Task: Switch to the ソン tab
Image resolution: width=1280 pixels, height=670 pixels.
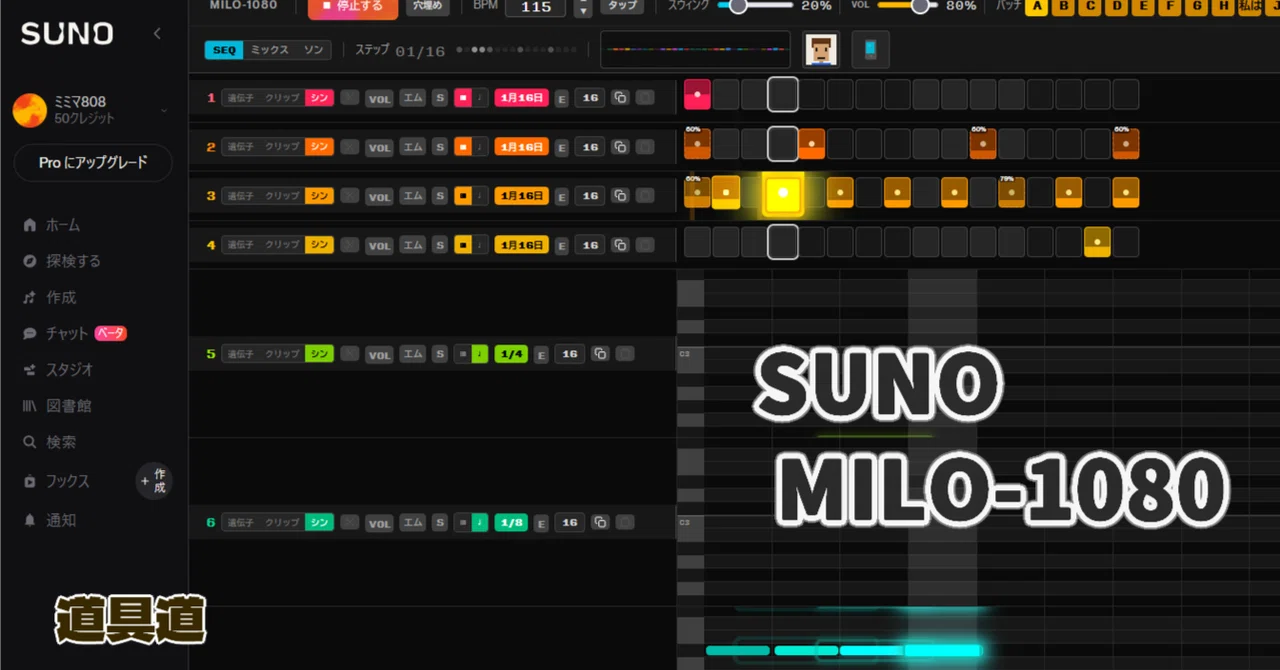Action: pos(314,50)
